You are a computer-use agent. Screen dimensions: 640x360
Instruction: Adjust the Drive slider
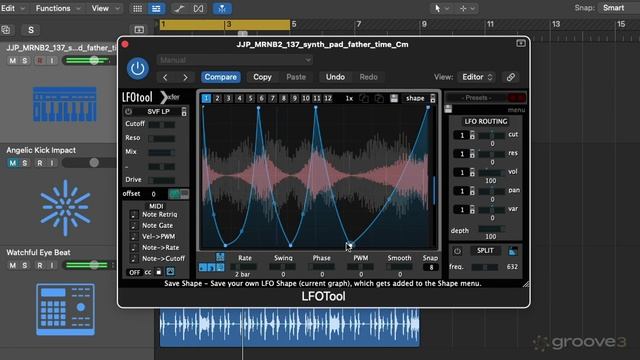pyautogui.click(x=162, y=180)
